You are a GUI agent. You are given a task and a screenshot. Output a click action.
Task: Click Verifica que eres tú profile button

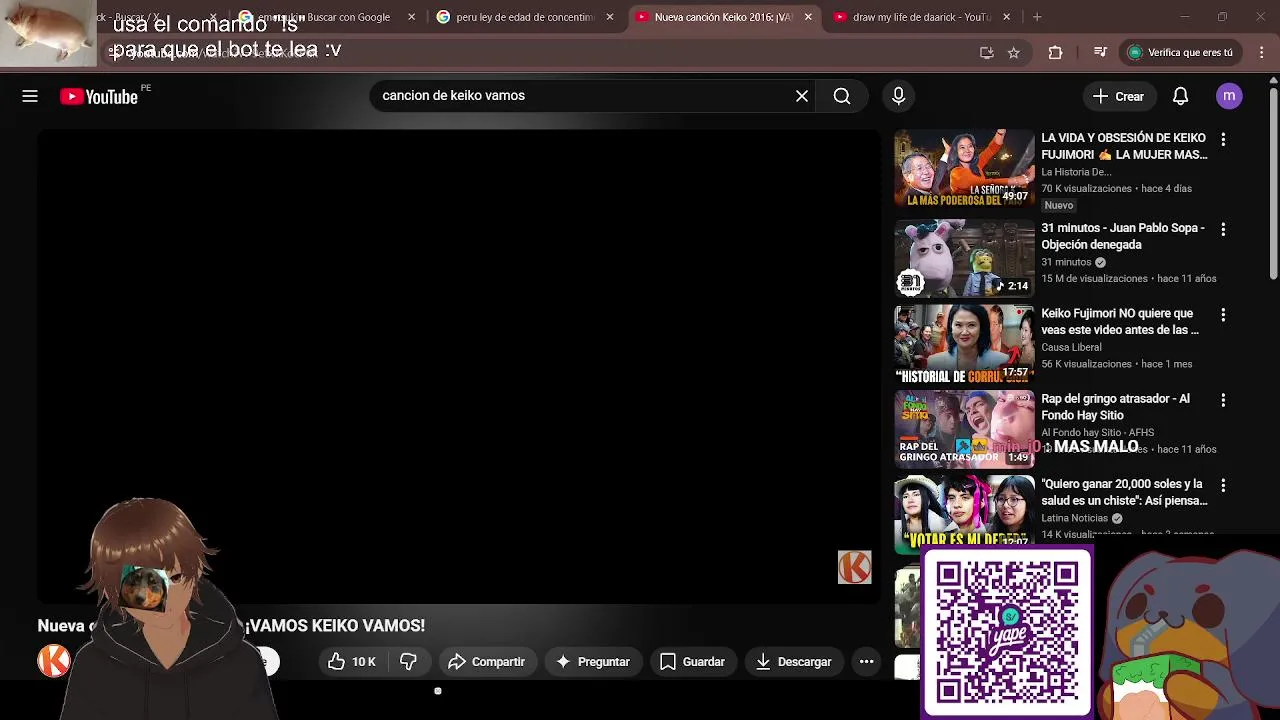[x=1181, y=52]
